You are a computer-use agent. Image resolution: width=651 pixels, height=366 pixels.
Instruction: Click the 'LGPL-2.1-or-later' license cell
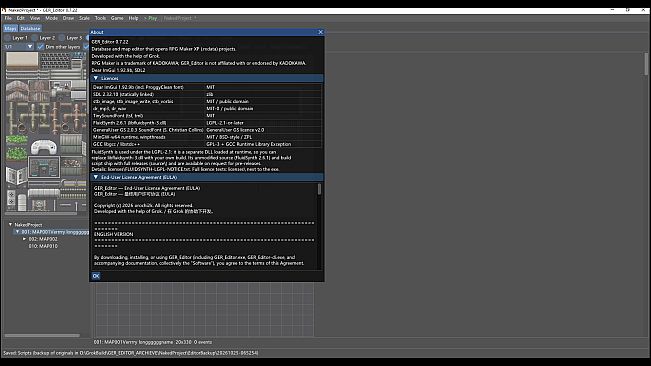coord(225,123)
